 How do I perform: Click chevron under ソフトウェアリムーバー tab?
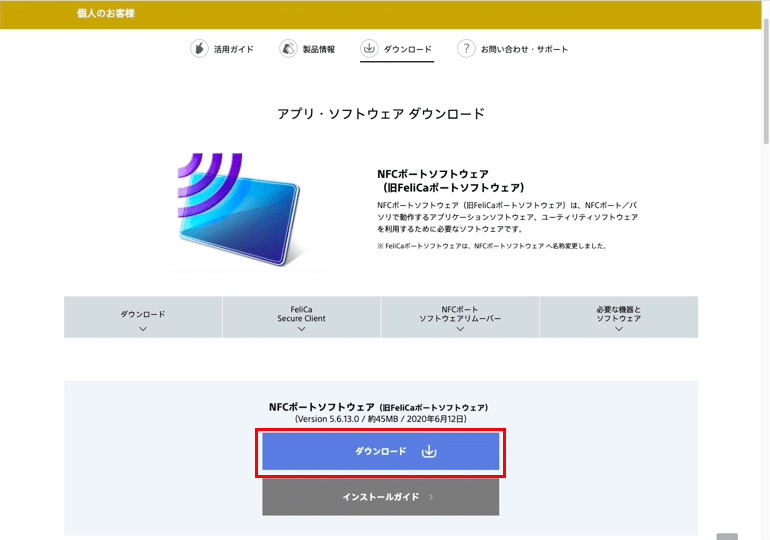(460, 329)
